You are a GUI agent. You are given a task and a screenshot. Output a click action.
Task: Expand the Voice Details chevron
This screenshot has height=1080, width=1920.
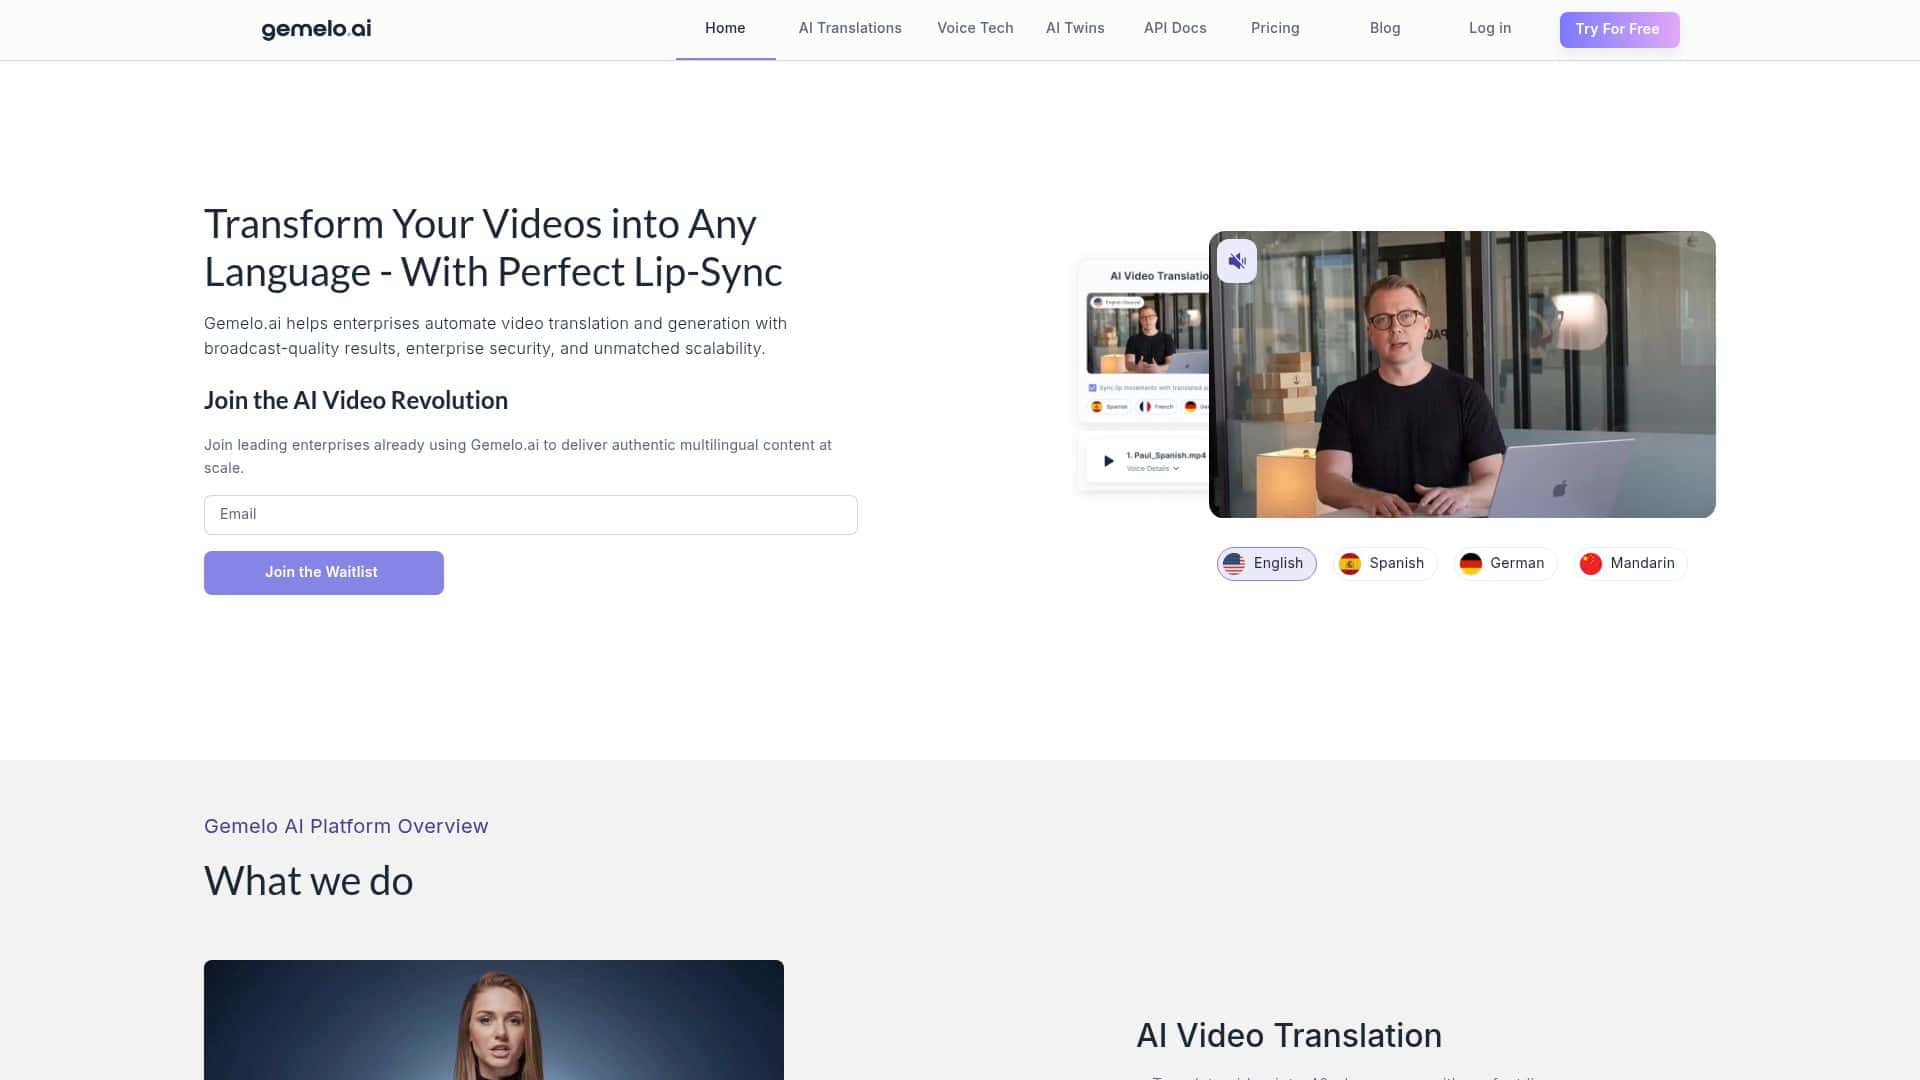pos(1176,469)
